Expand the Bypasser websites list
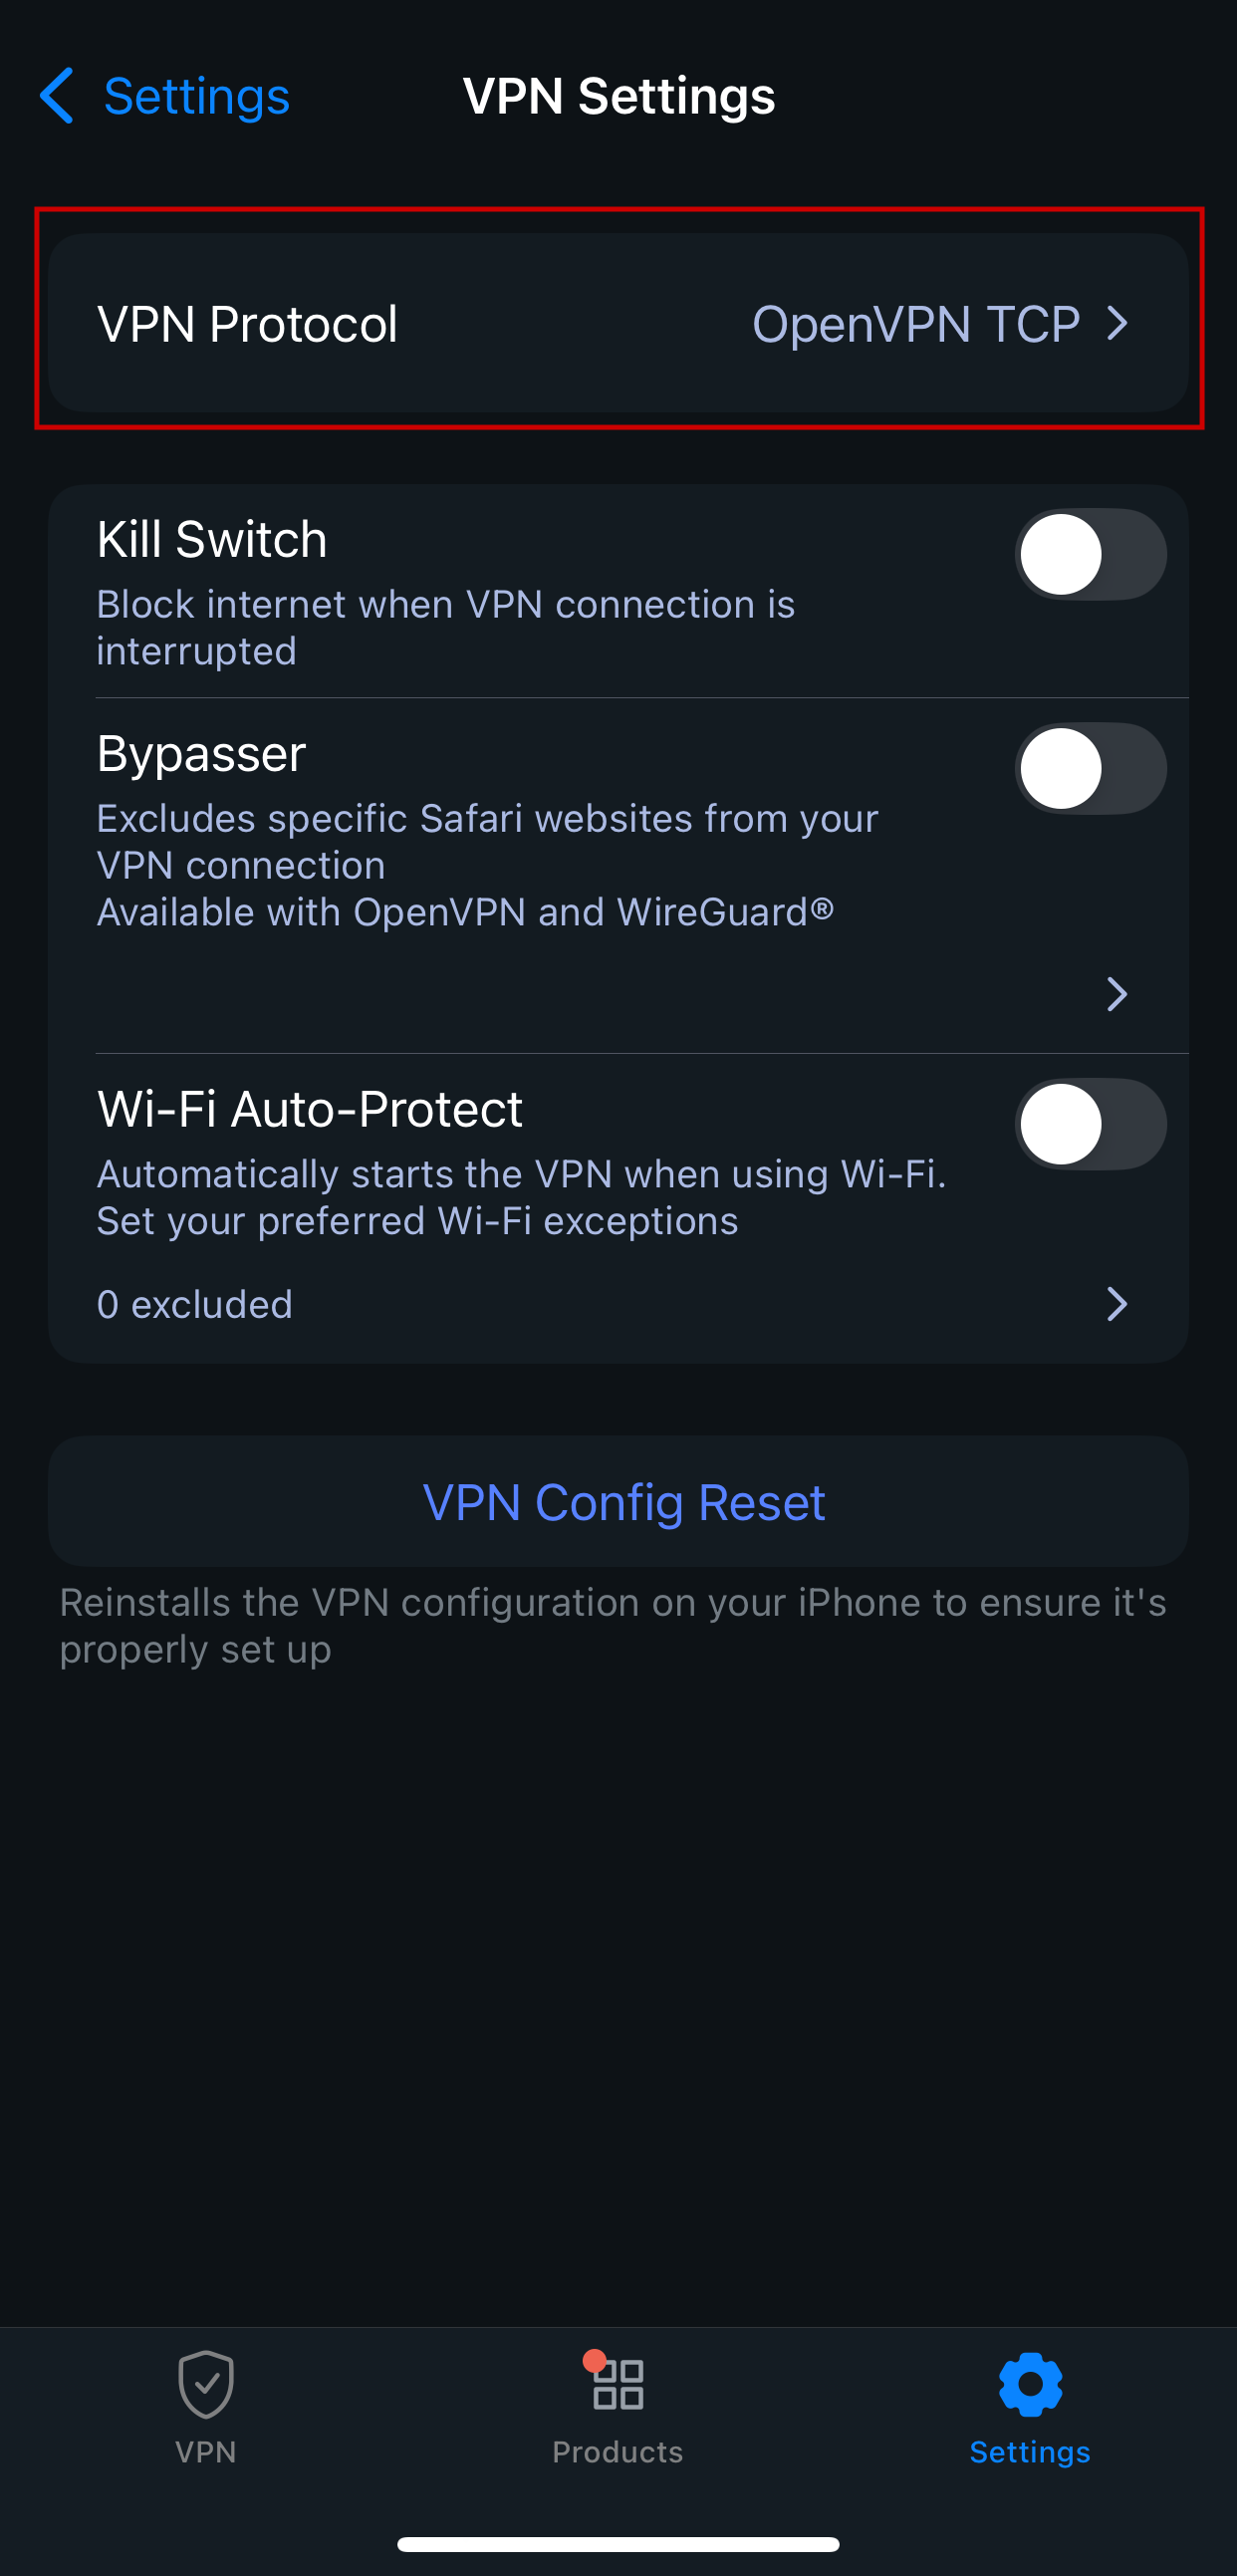Screen dimensions: 1237x2576 [x=1117, y=993]
